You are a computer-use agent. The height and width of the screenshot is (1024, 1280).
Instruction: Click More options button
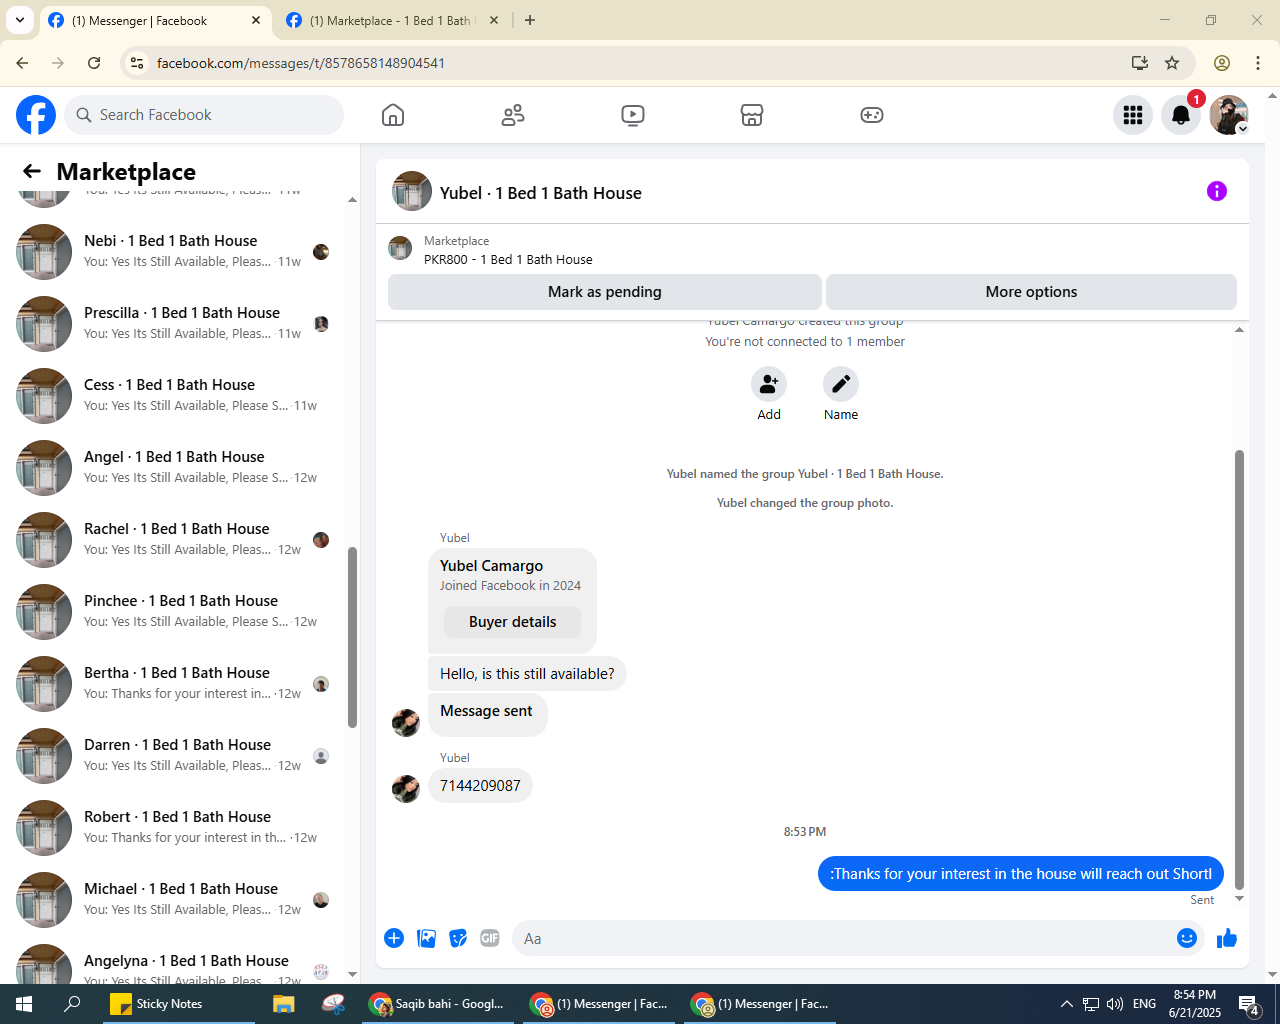(1031, 292)
